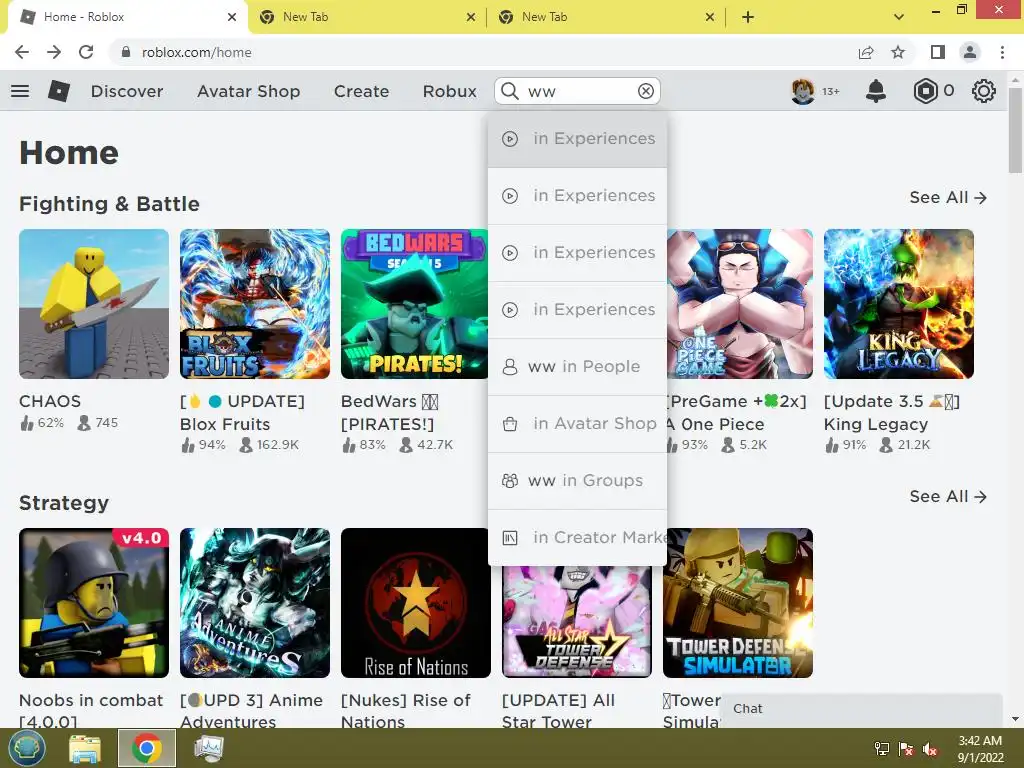Screen dimensions: 1024x768
Task: Click Chrome icon in taskbar
Action: tap(146, 748)
